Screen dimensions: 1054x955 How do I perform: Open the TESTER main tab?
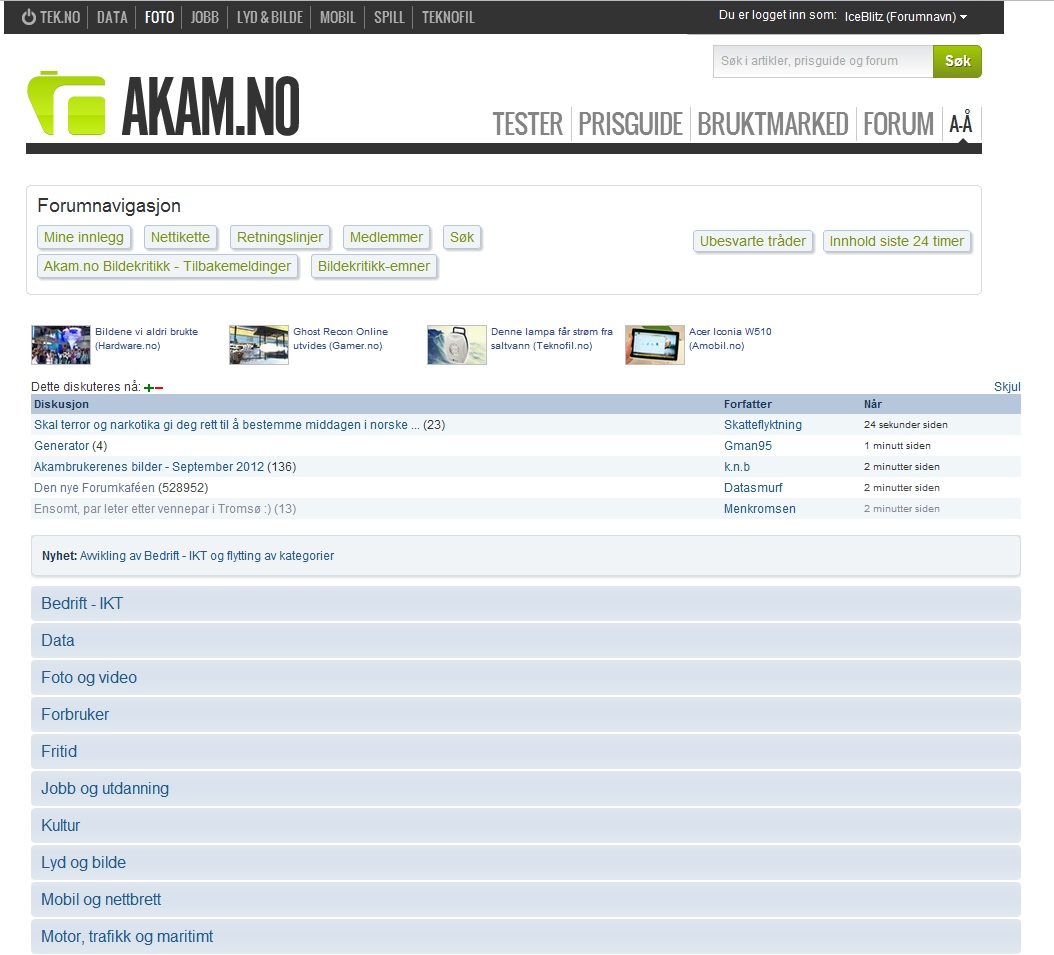click(528, 124)
